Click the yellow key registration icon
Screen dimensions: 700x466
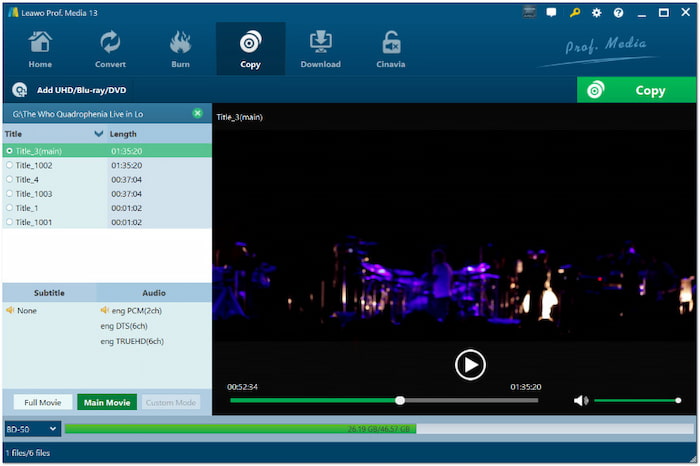[574, 13]
